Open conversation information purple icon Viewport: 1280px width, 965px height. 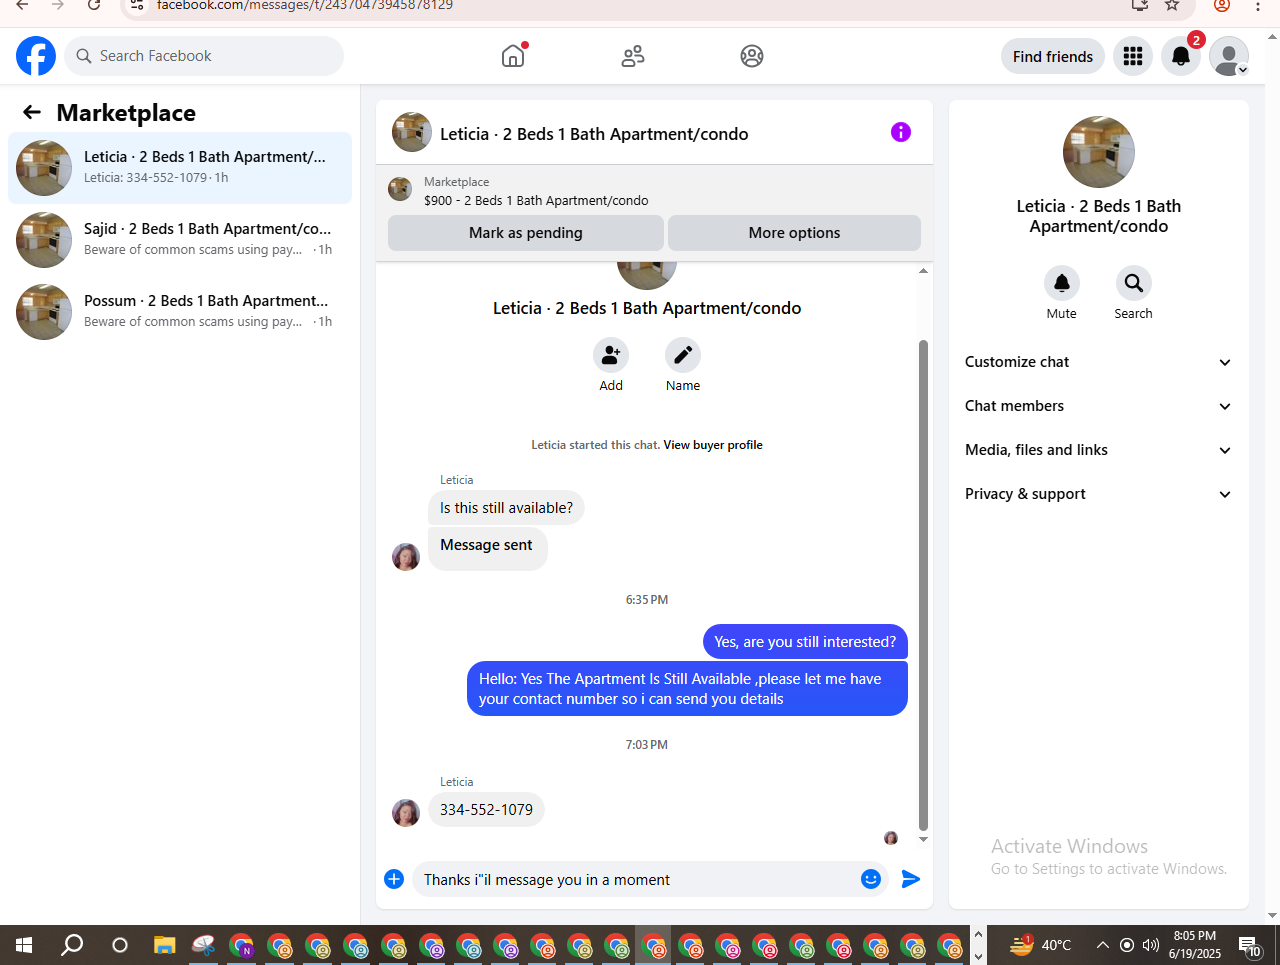point(901,132)
